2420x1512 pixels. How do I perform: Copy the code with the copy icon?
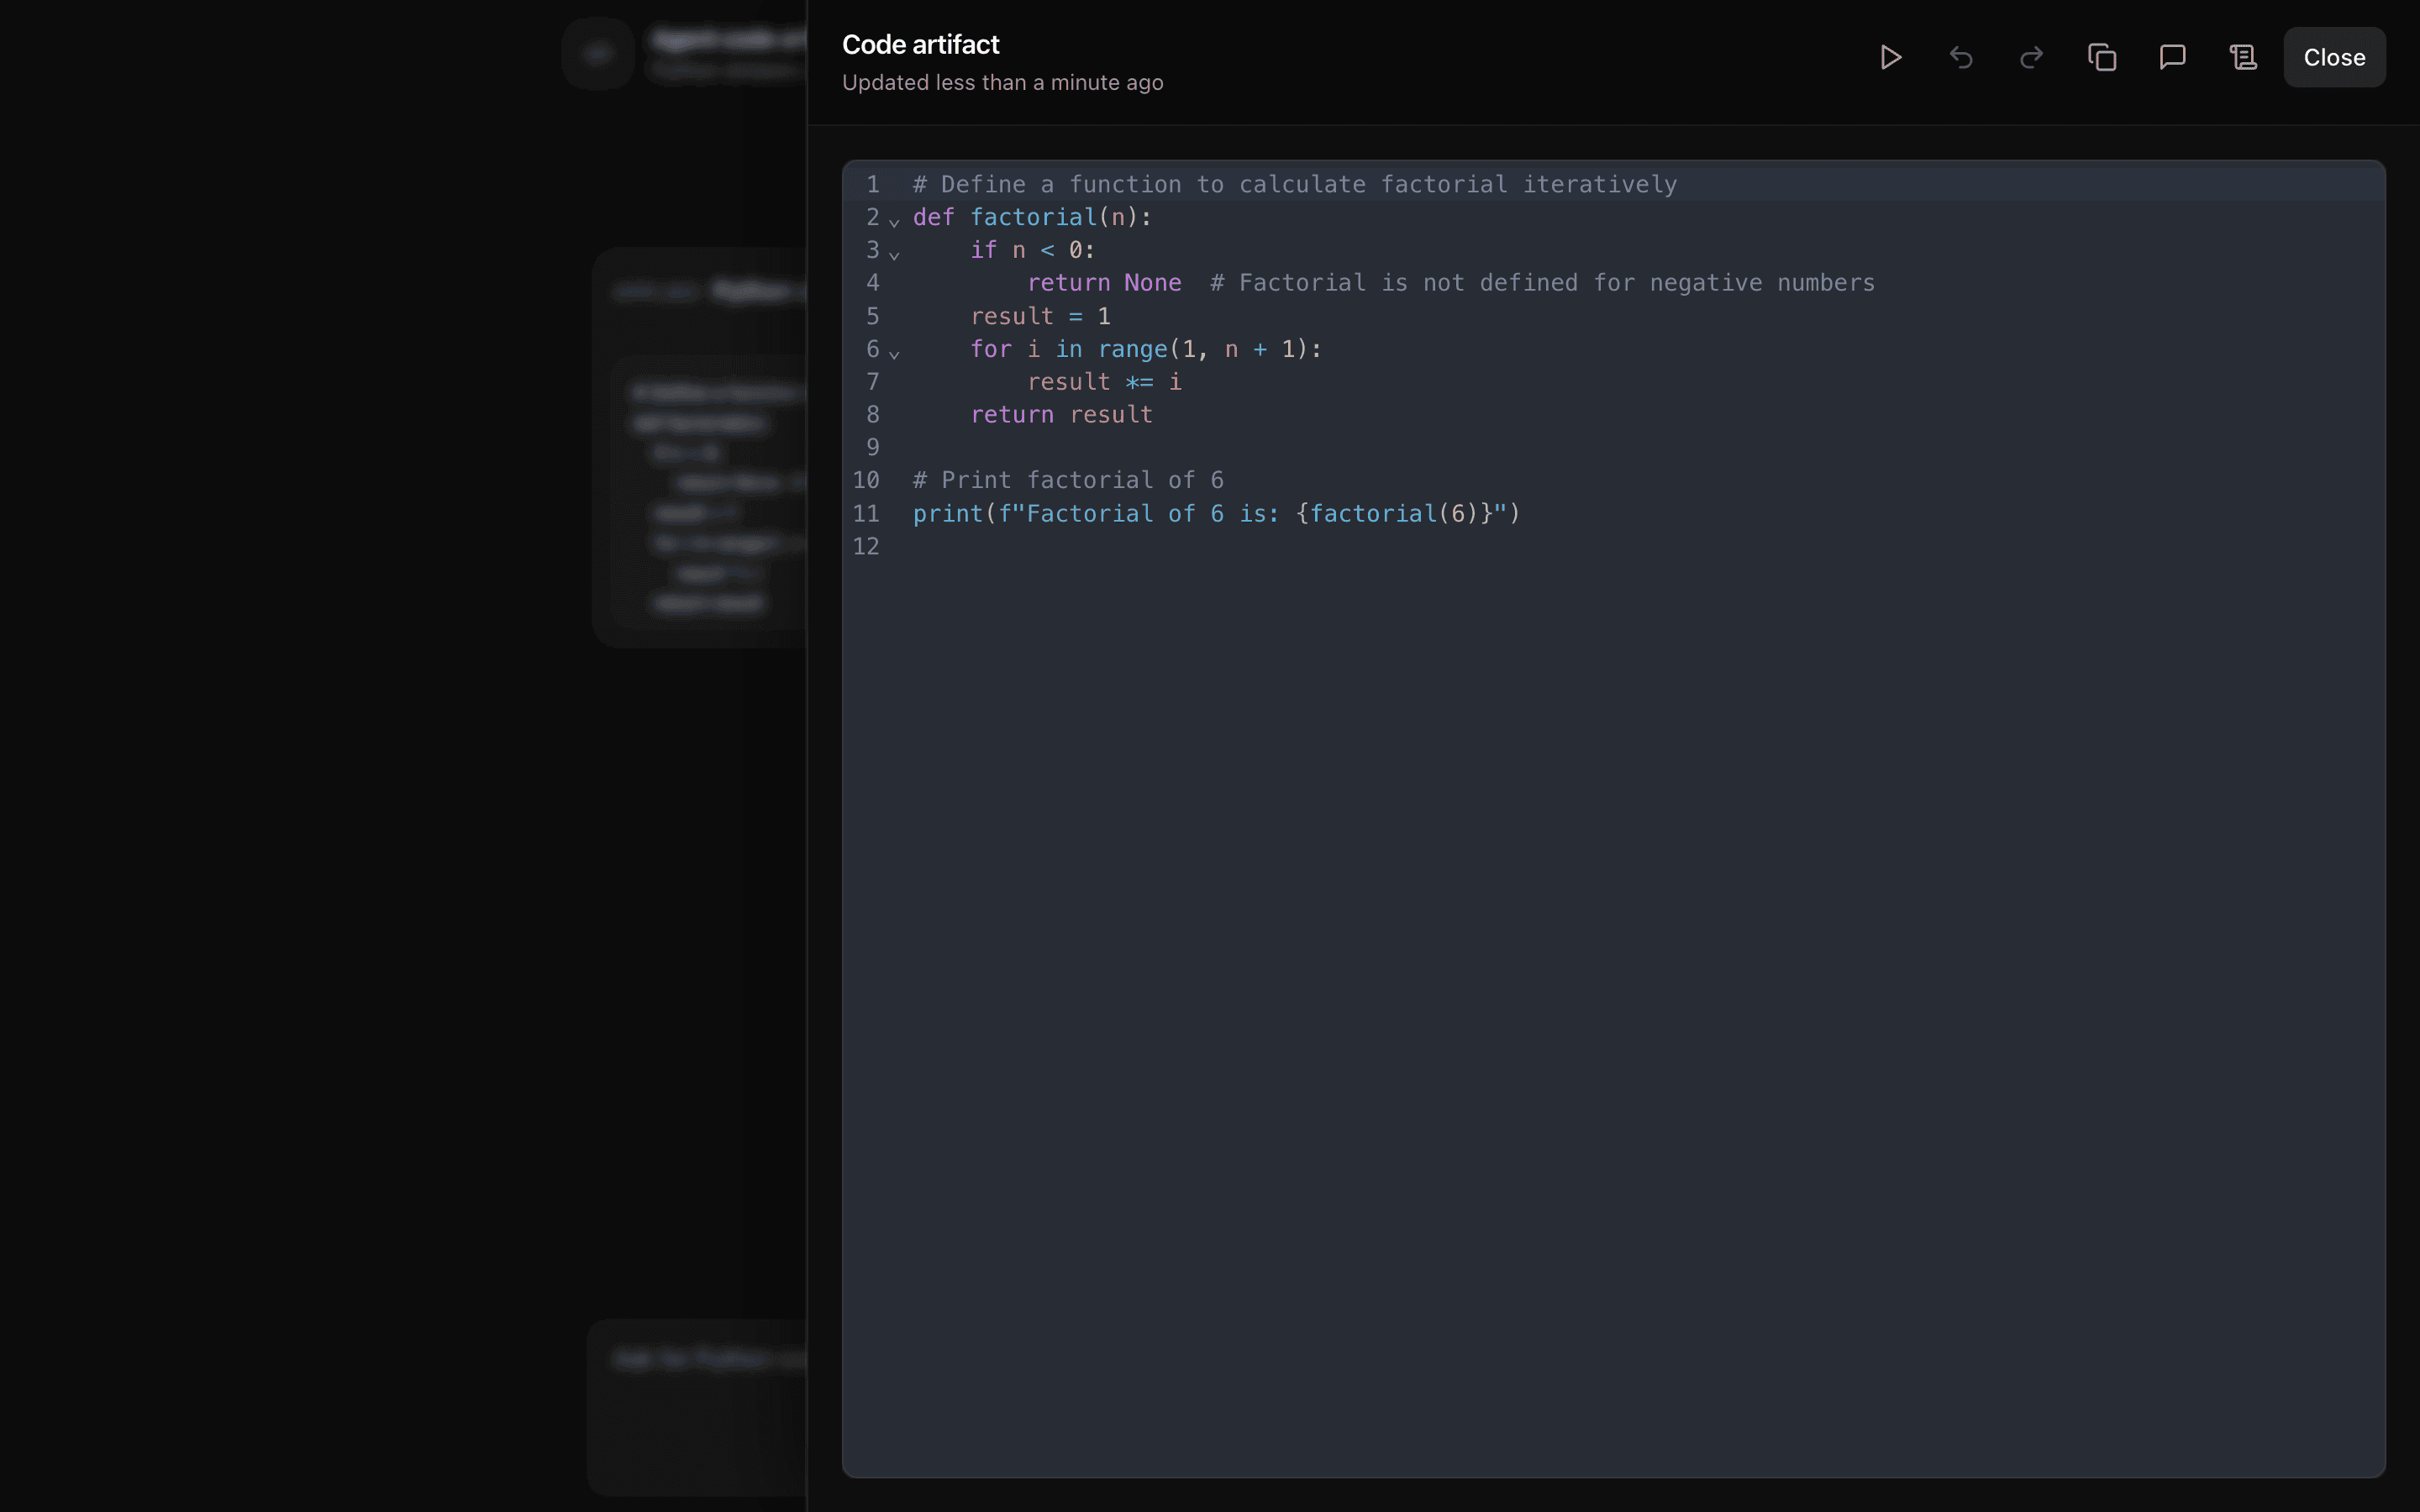pos(2102,57)
